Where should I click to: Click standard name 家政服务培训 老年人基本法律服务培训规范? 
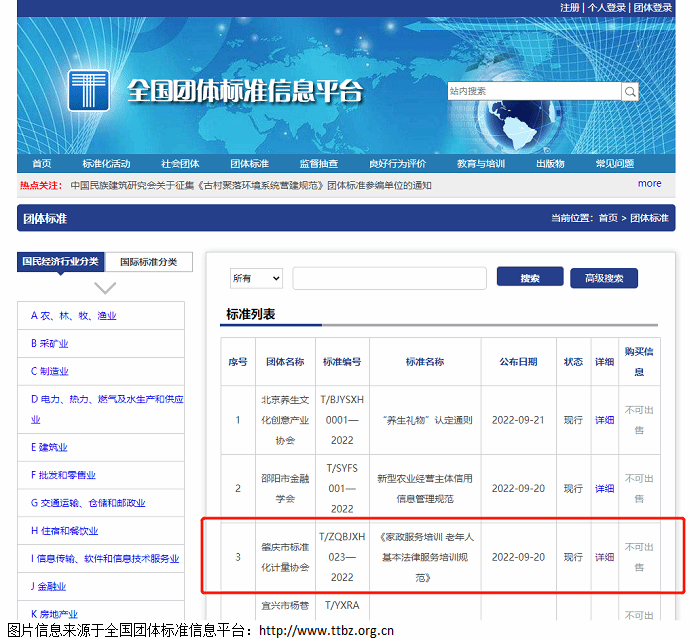pos(426,557)
